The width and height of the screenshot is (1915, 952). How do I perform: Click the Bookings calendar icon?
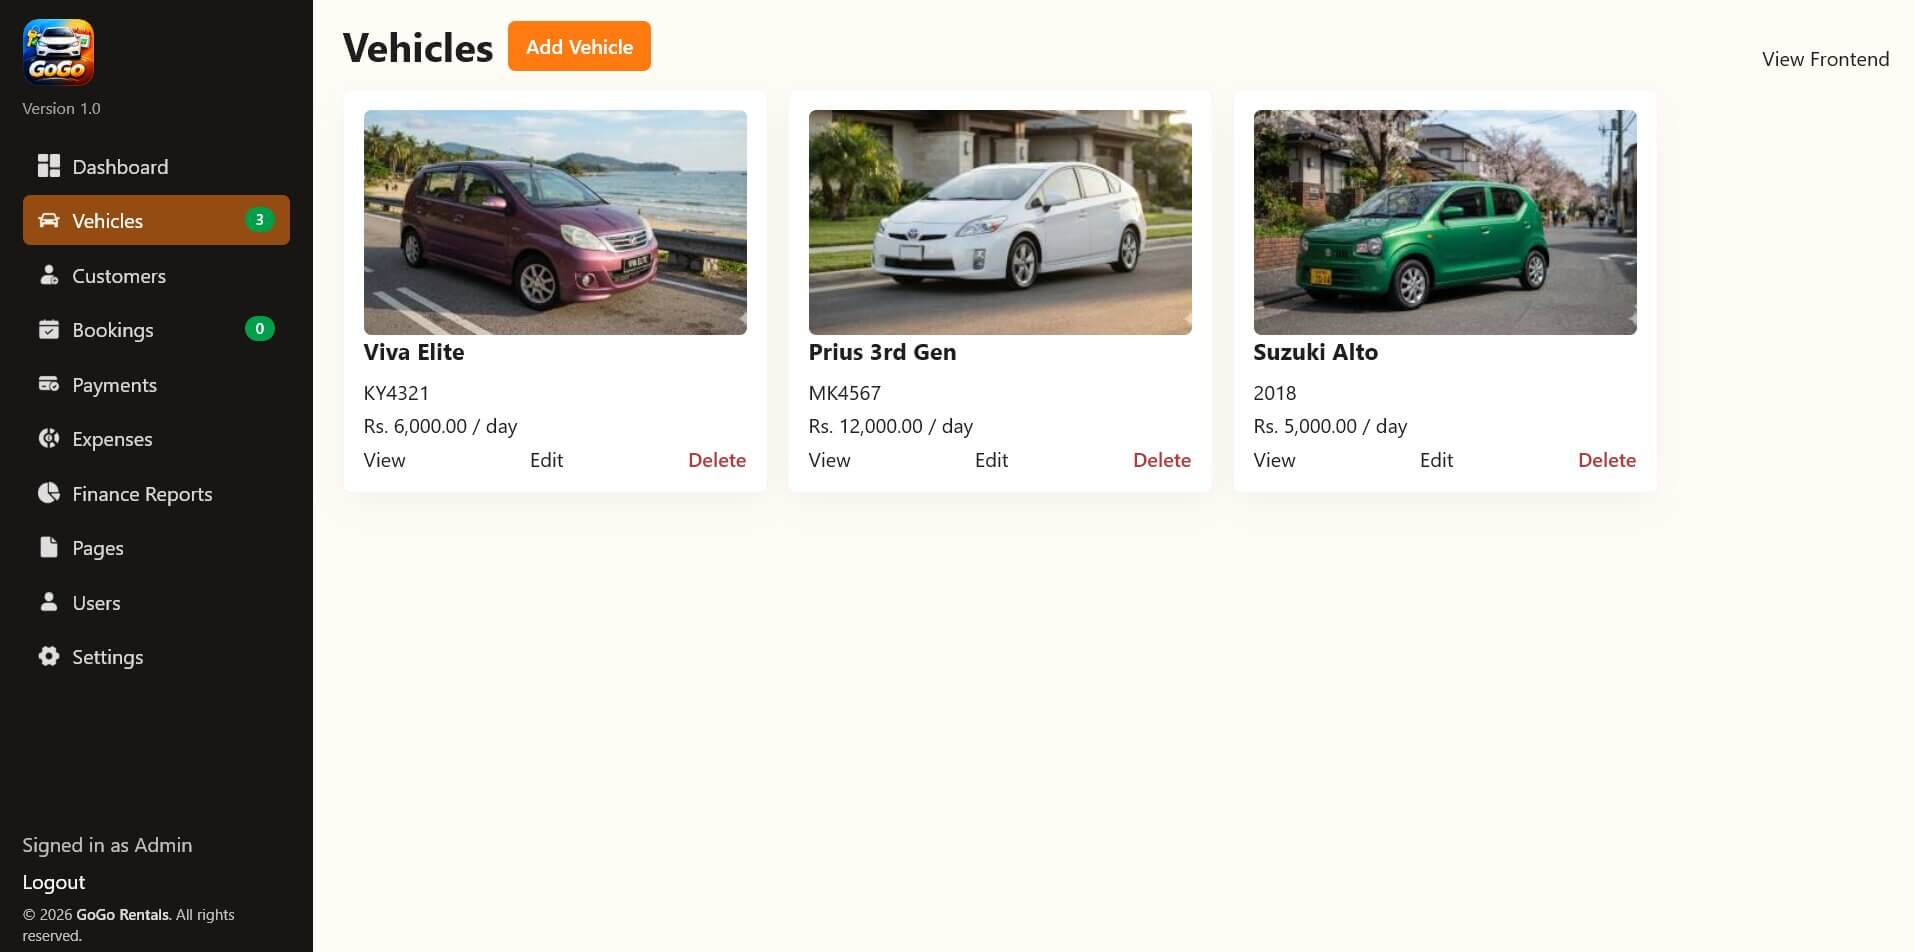coord(48,329)
